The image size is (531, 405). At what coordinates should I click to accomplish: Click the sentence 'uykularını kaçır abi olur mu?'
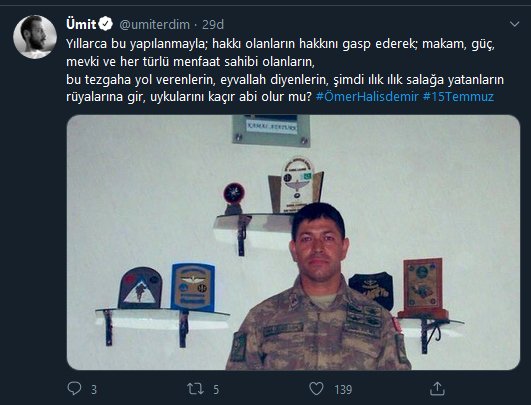(231, 97)
